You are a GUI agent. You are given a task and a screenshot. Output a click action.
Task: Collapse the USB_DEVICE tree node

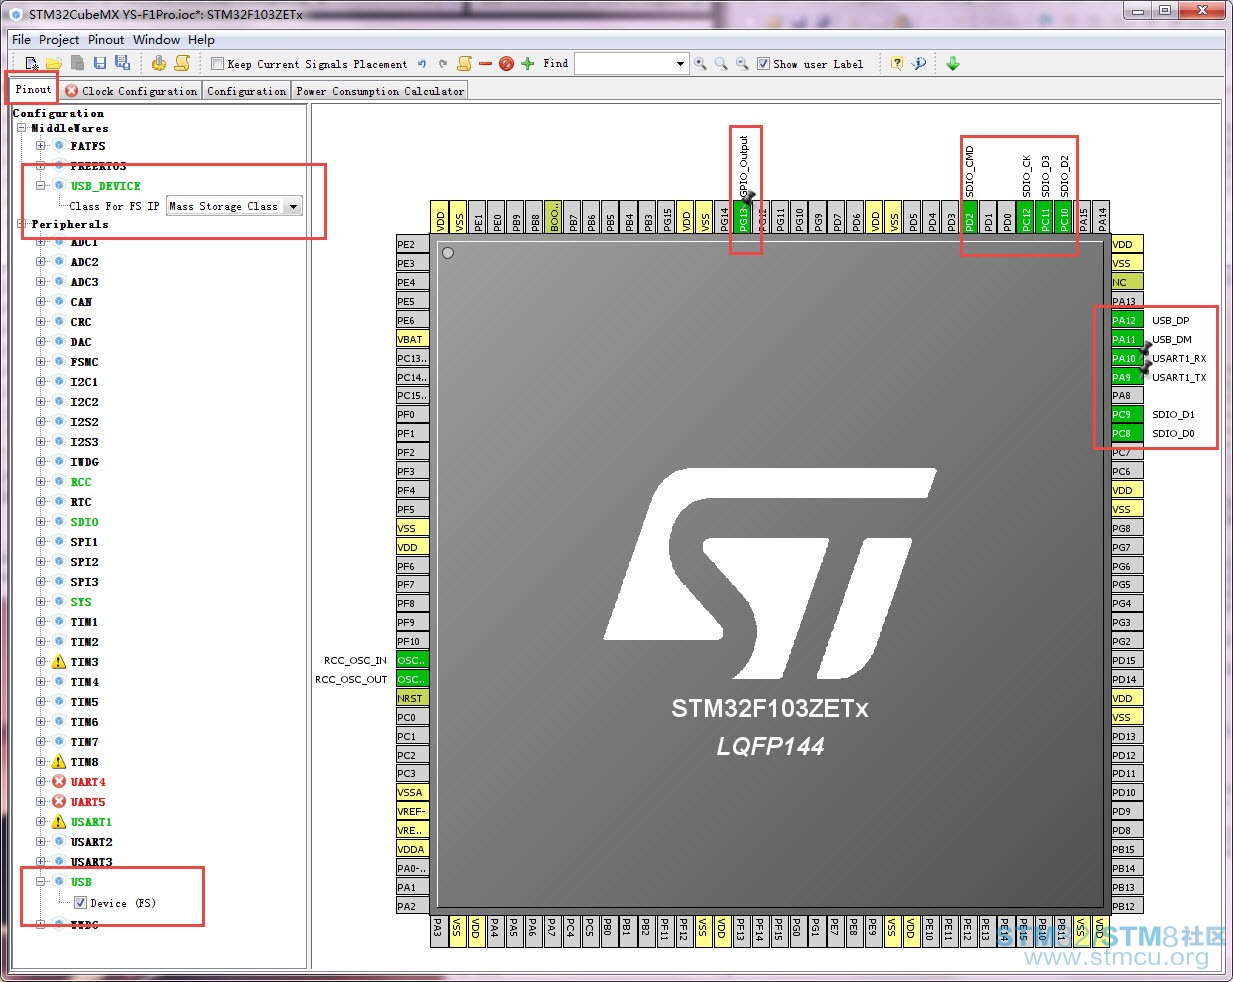pos(41,186)
